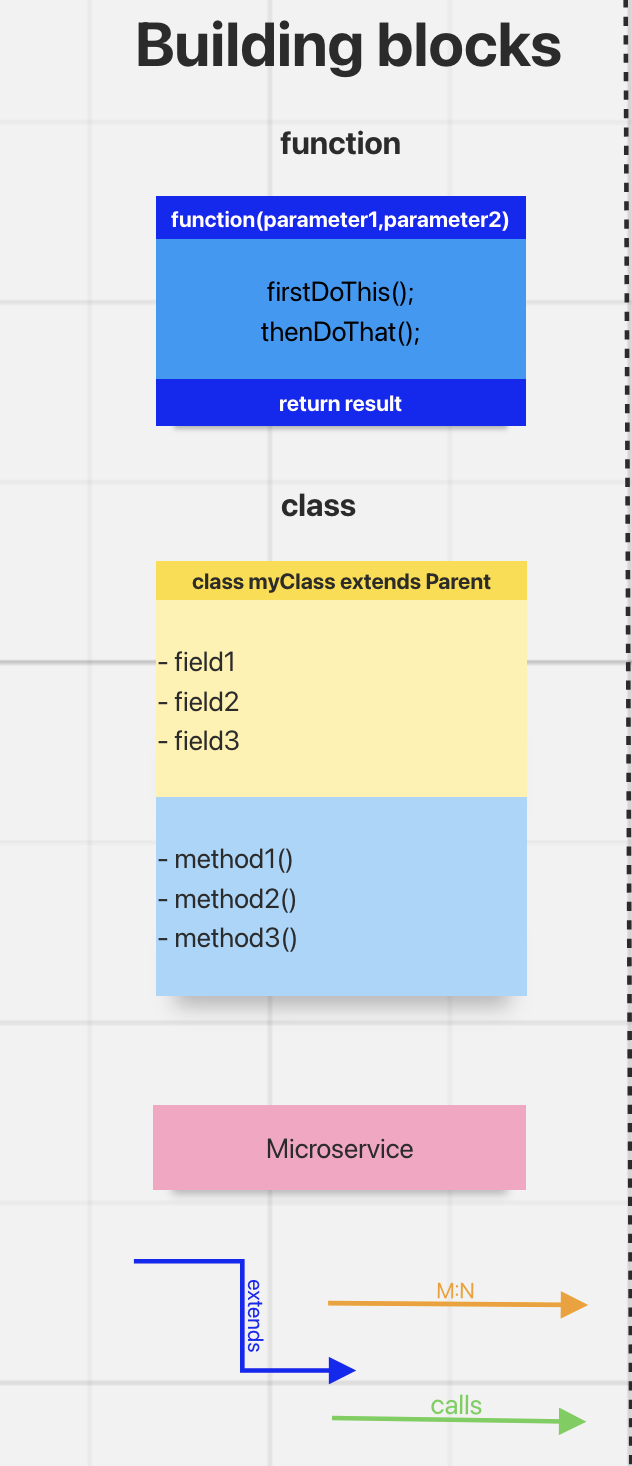Click the thenDoThat(); line

tap(340, 332)
